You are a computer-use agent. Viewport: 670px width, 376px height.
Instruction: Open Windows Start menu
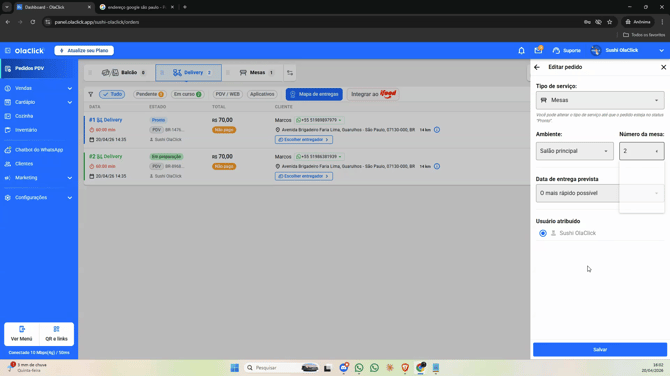click(x=235, y=368)
